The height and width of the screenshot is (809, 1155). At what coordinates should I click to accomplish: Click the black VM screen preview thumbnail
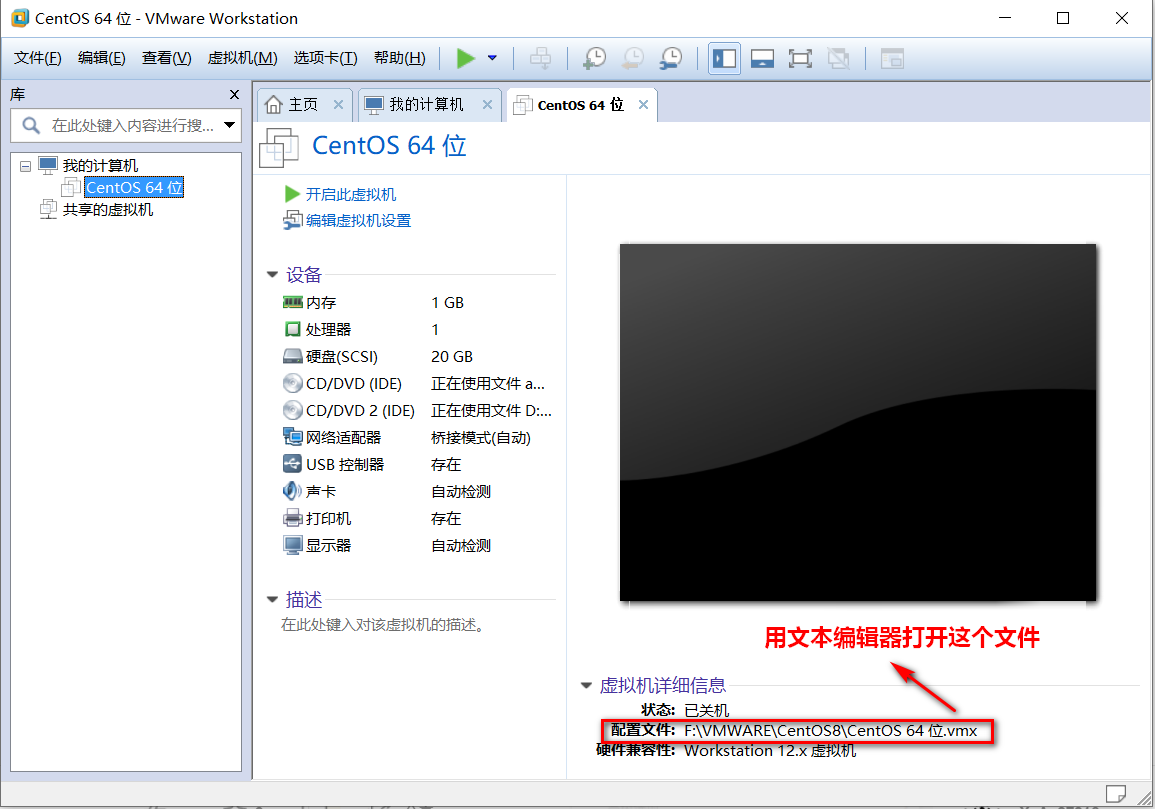click(x=857, y=422)
